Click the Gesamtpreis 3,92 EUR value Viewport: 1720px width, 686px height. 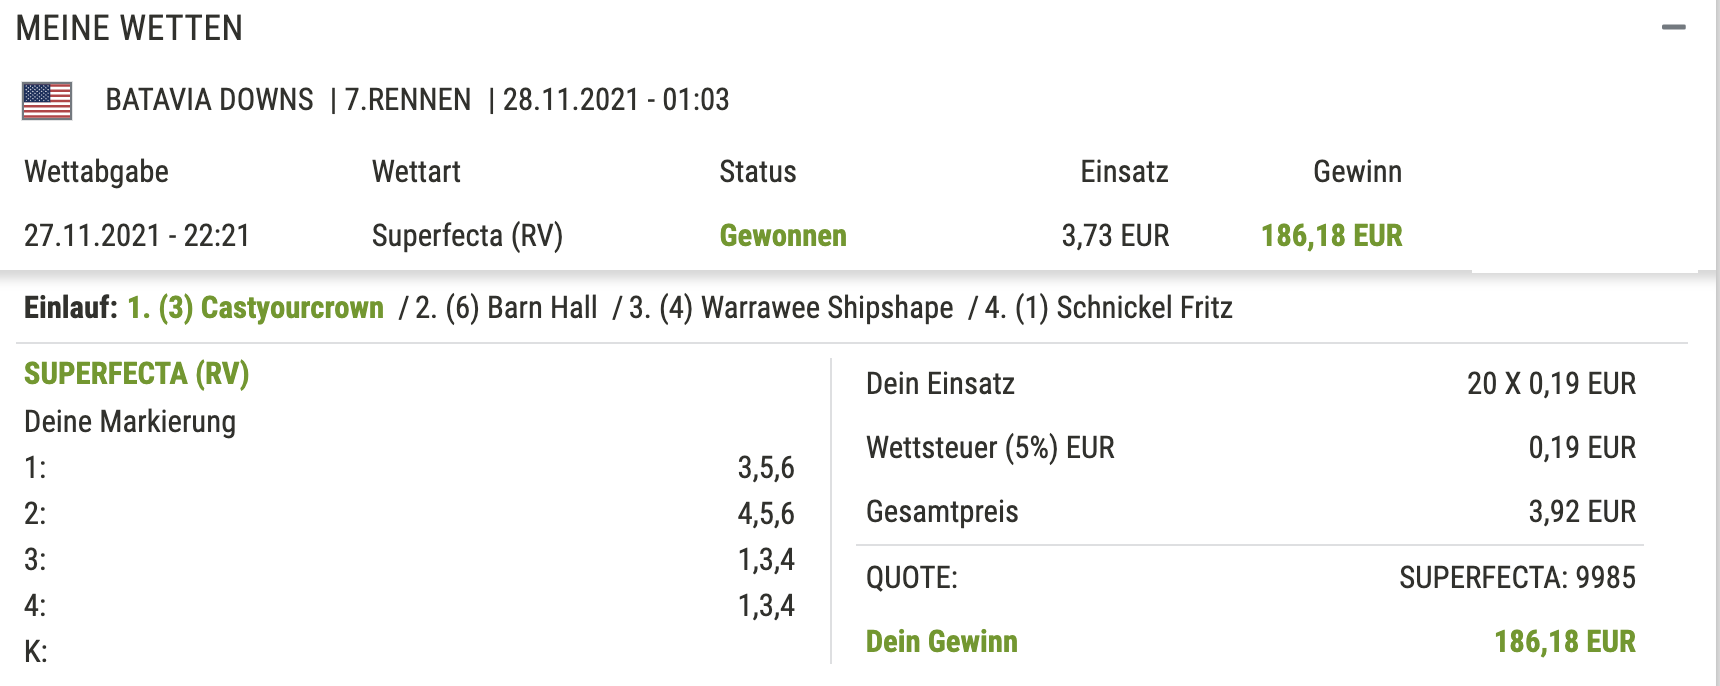click(x=1582, y=512)
